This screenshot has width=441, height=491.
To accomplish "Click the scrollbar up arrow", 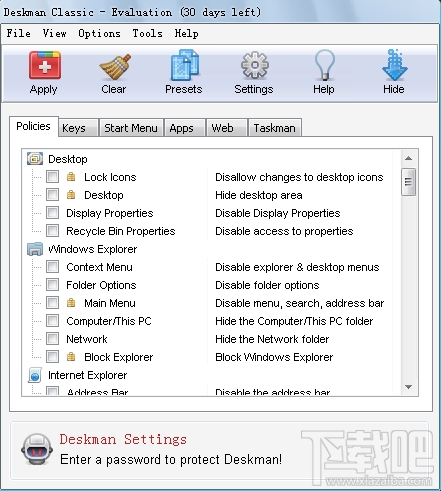I will point(408,158).
